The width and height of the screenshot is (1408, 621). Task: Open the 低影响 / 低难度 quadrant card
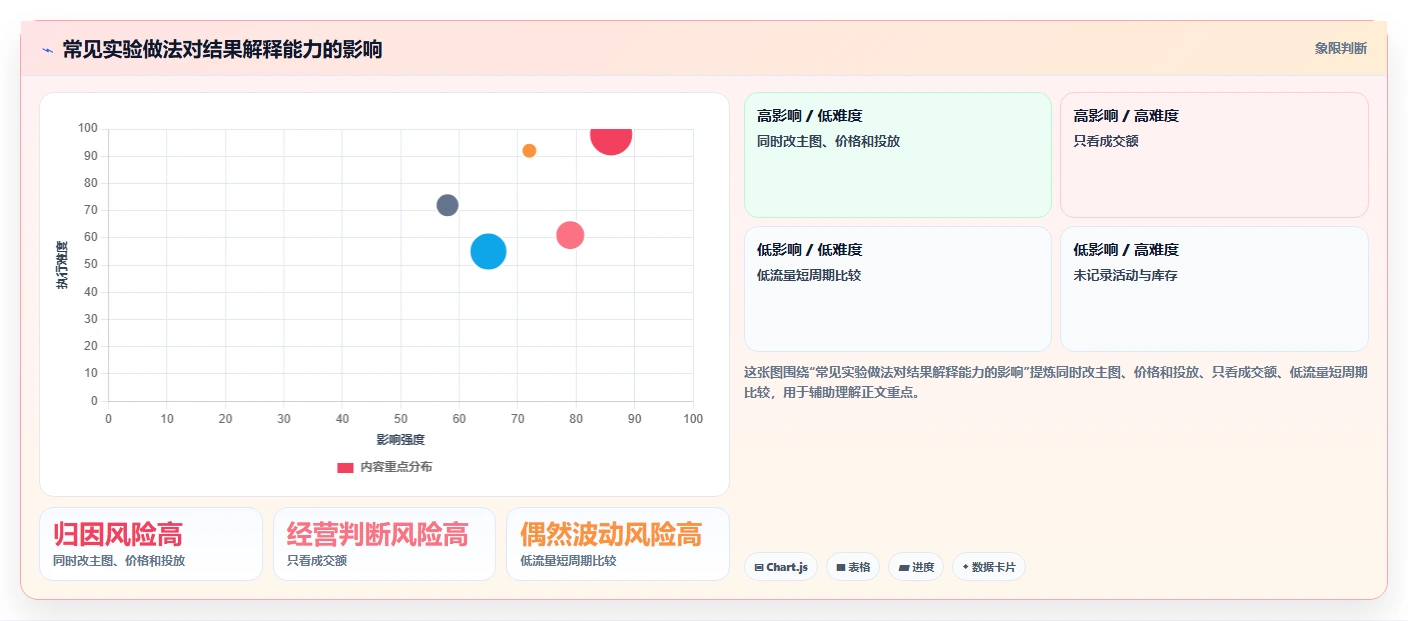coord(897,289)
